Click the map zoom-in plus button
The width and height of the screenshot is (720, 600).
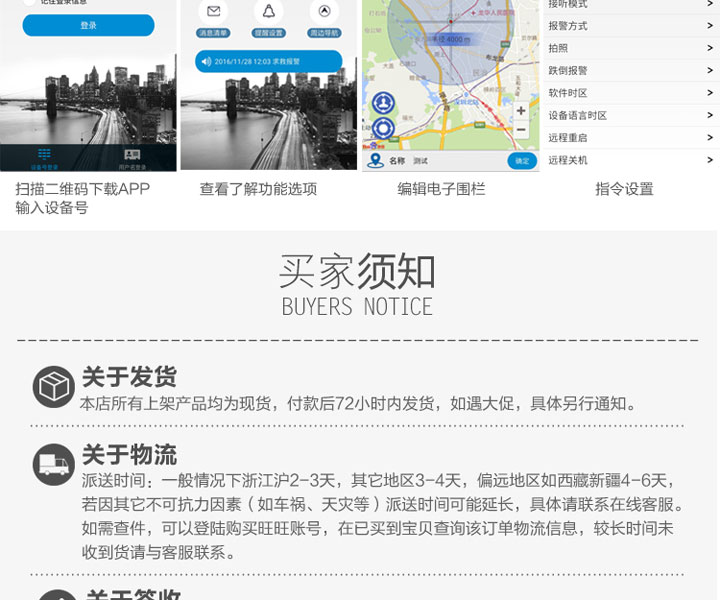pos(521,111)
